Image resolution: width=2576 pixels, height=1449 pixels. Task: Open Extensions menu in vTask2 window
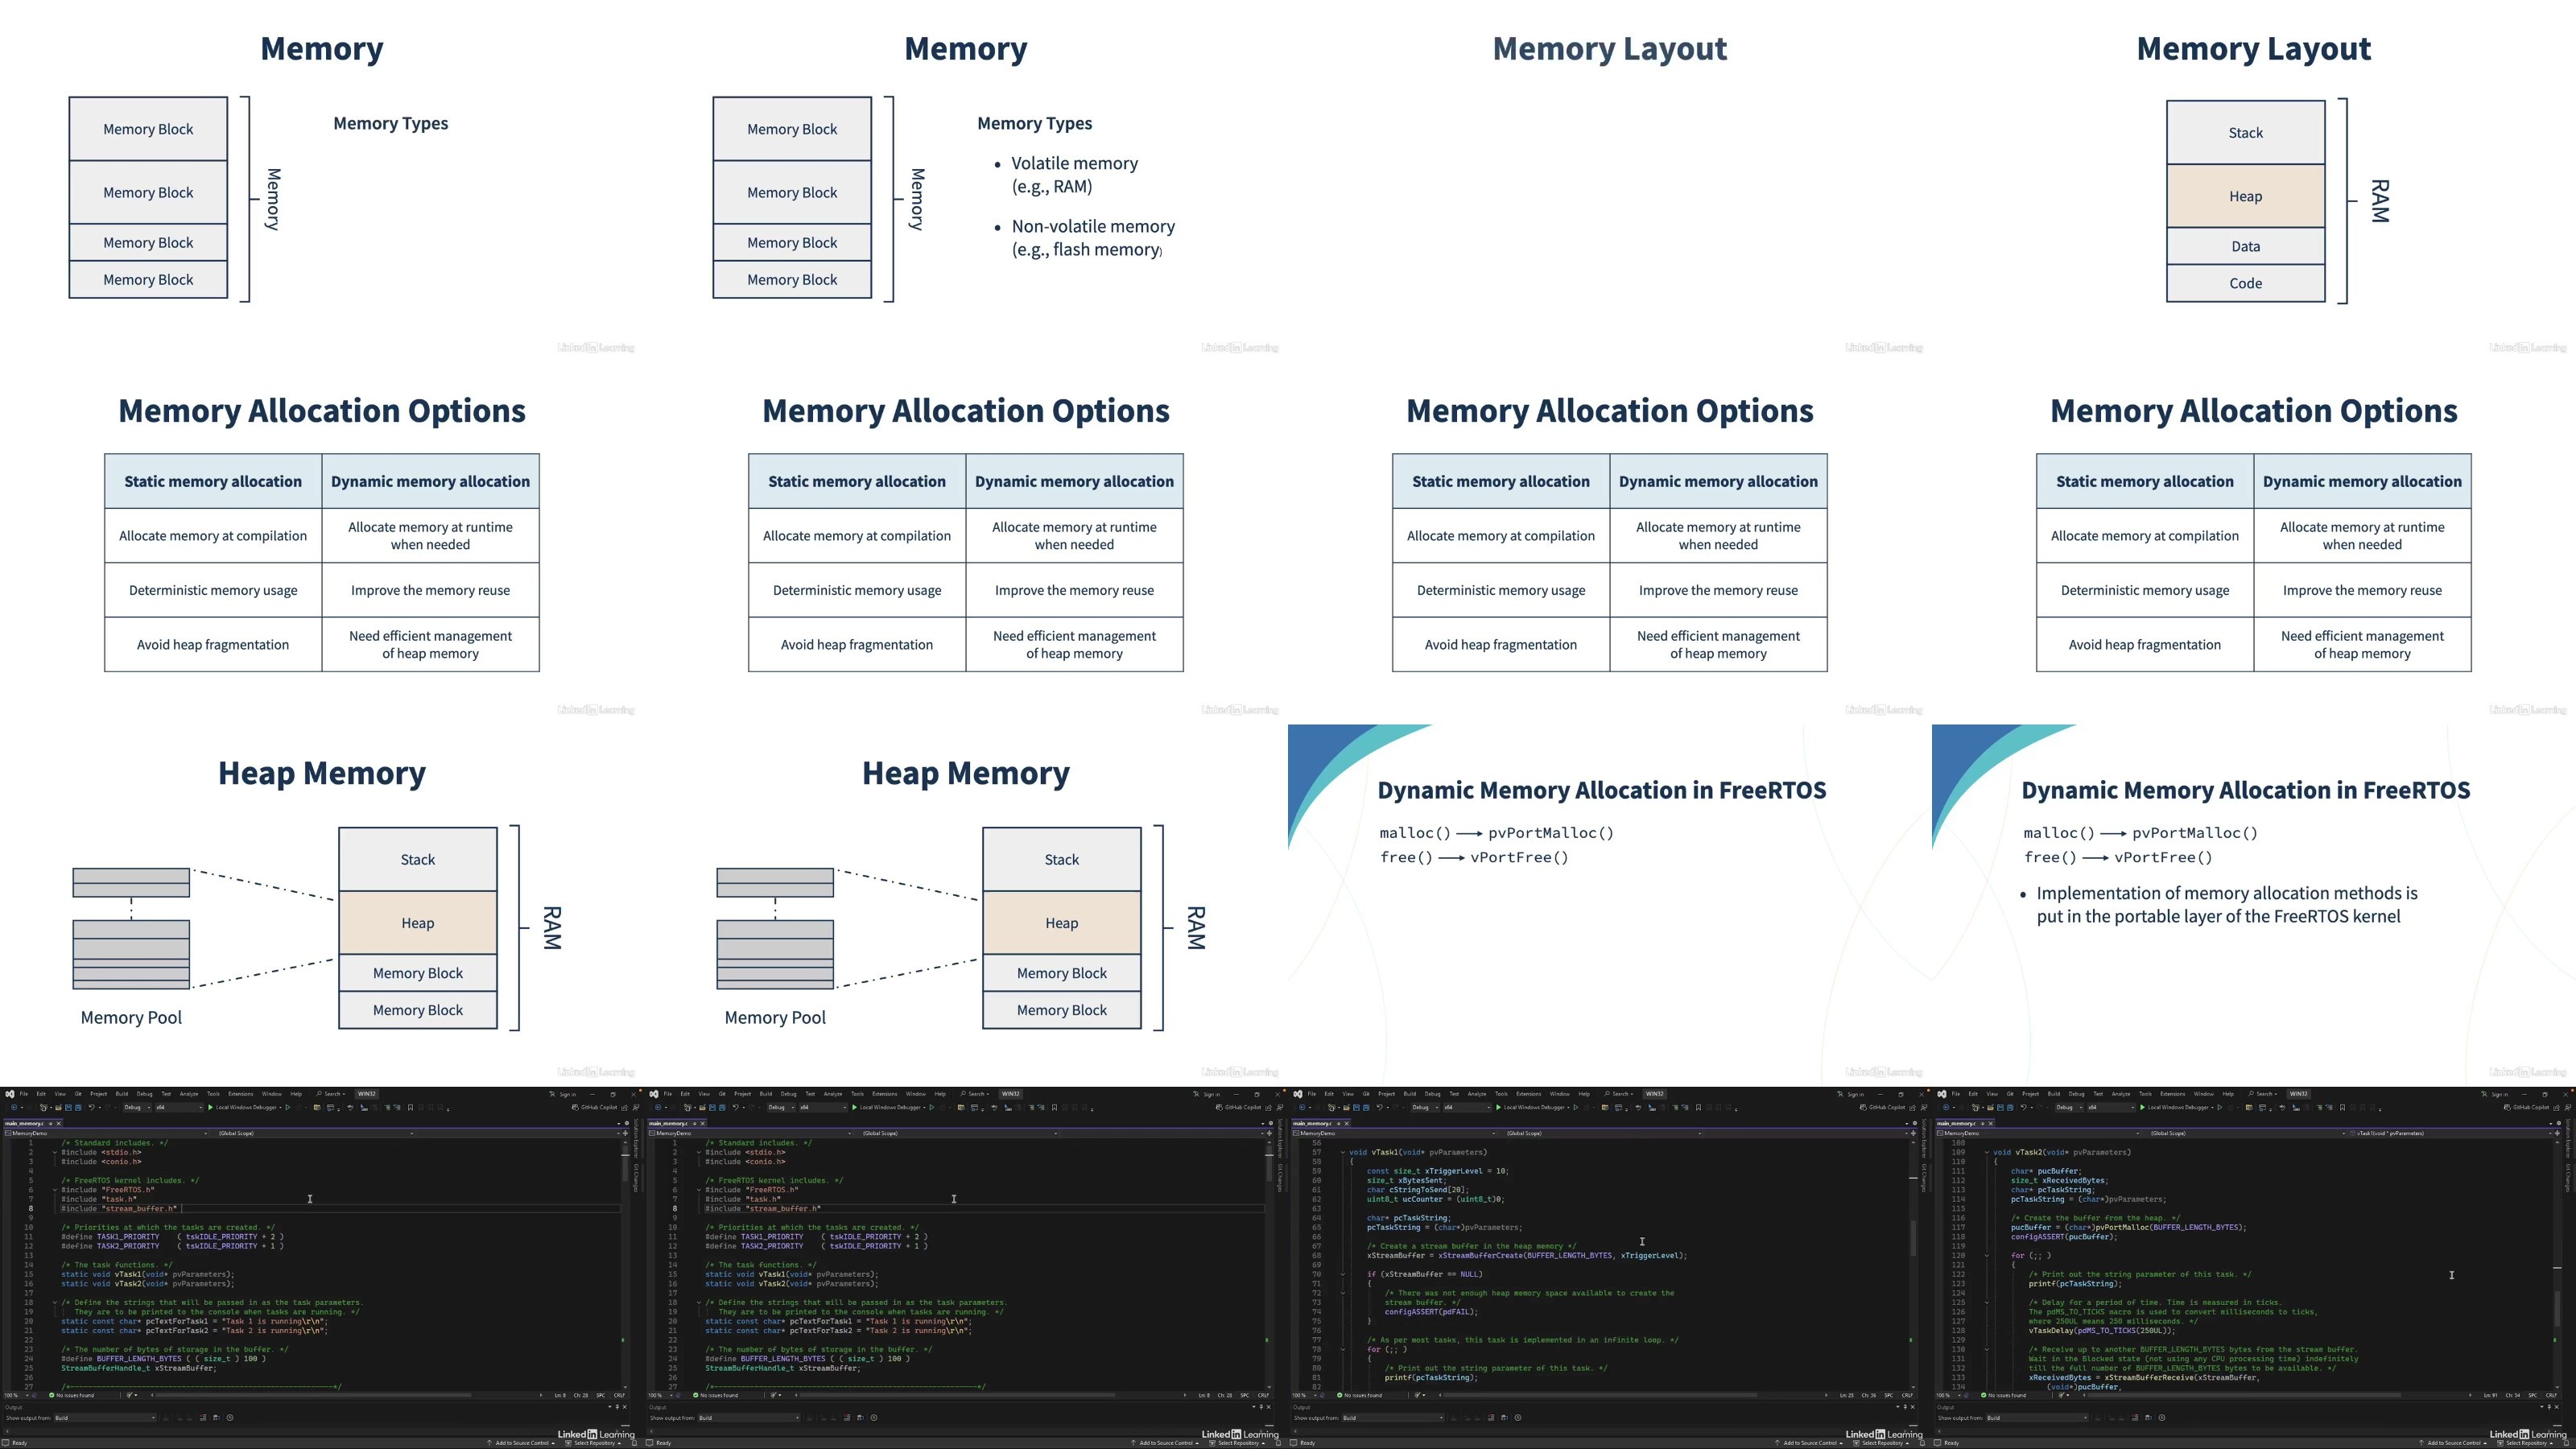click(2173, 1094)
